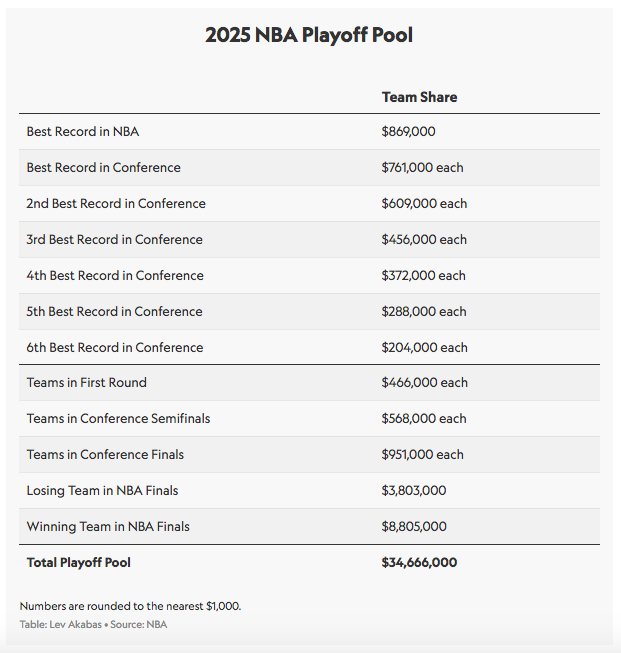Image resolution: width=621 pixels, height=653 pixels.
Task: Click 'Losing Team in NBA Finals' label
Action: click(103, 490)
